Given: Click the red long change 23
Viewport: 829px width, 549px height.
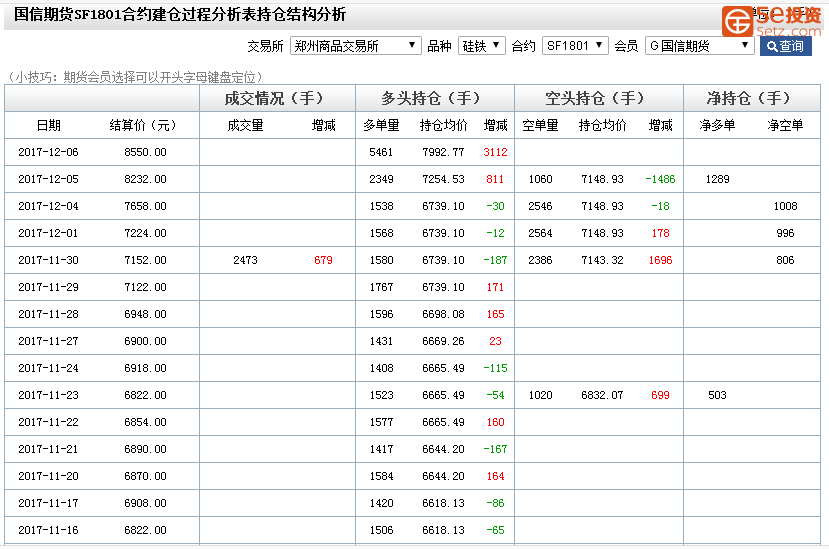Looking at the screenshot, I should pyautogui.click(x=495, y=341).
